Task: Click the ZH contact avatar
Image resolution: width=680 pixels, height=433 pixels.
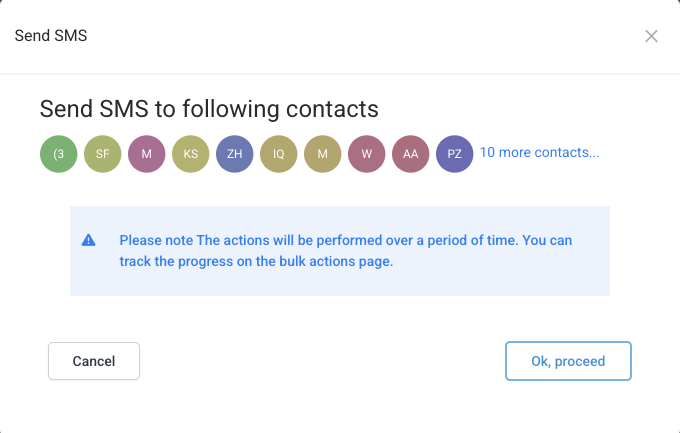Action: [x=235, y=154]
